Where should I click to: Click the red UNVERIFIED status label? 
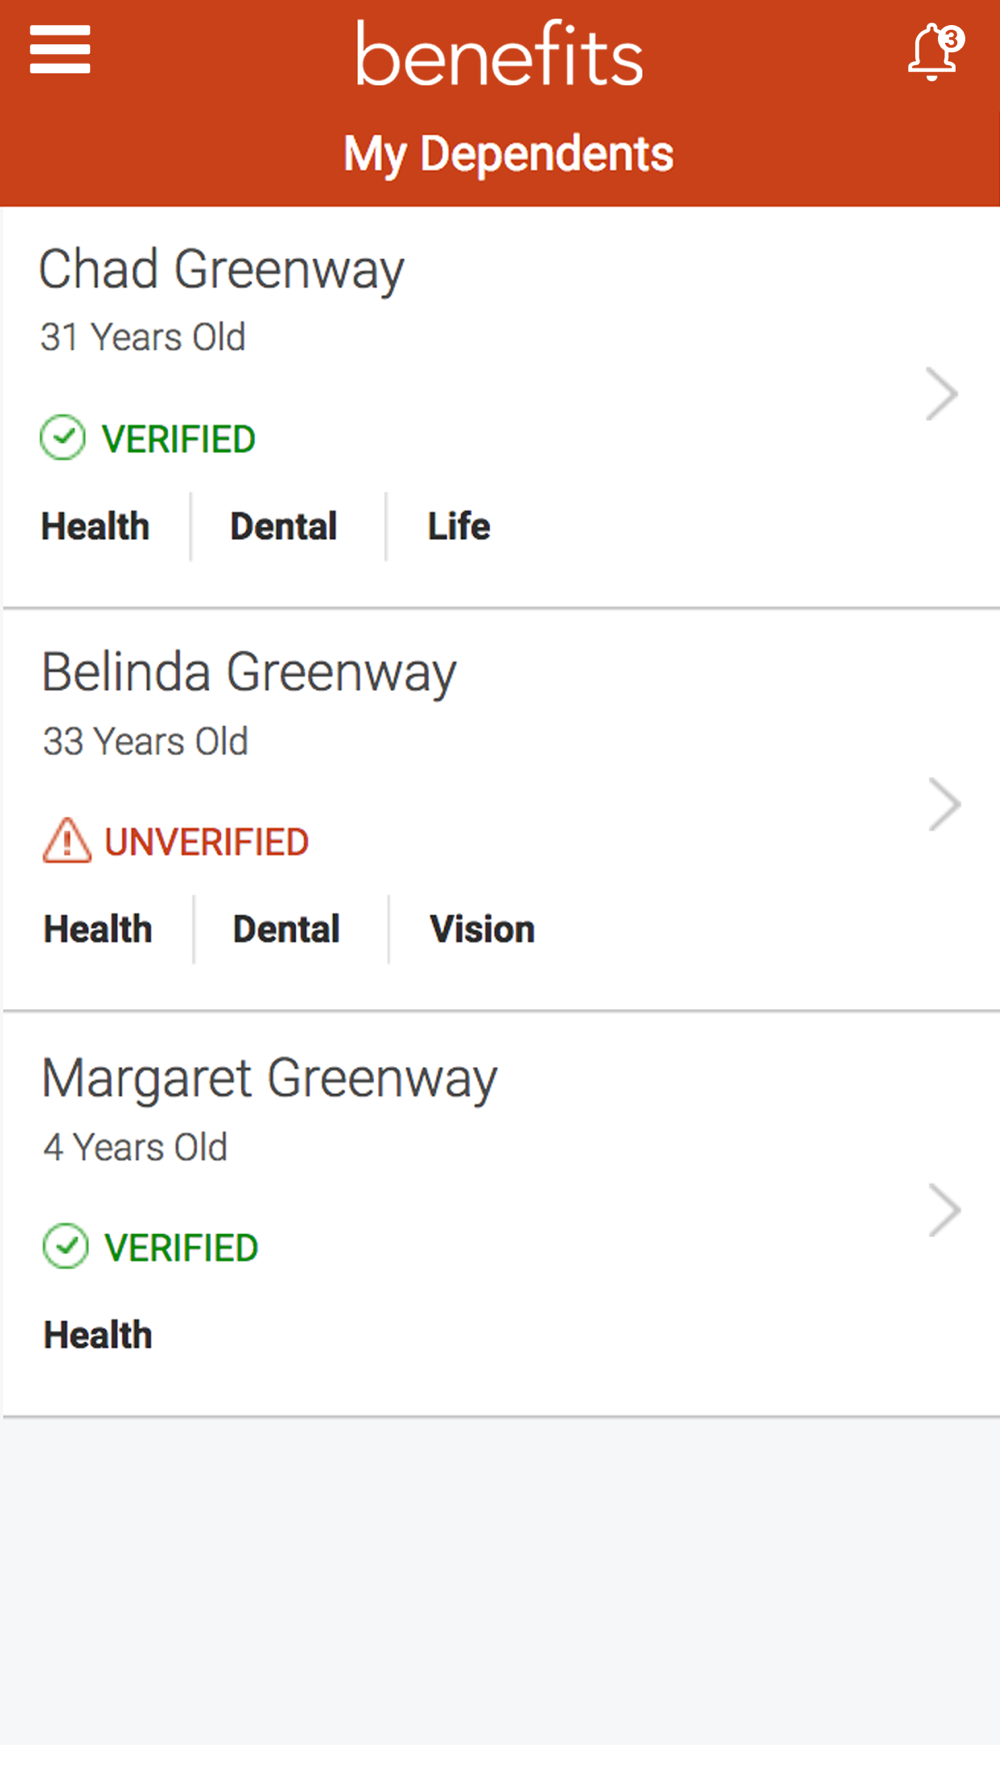tap(206, 843)
